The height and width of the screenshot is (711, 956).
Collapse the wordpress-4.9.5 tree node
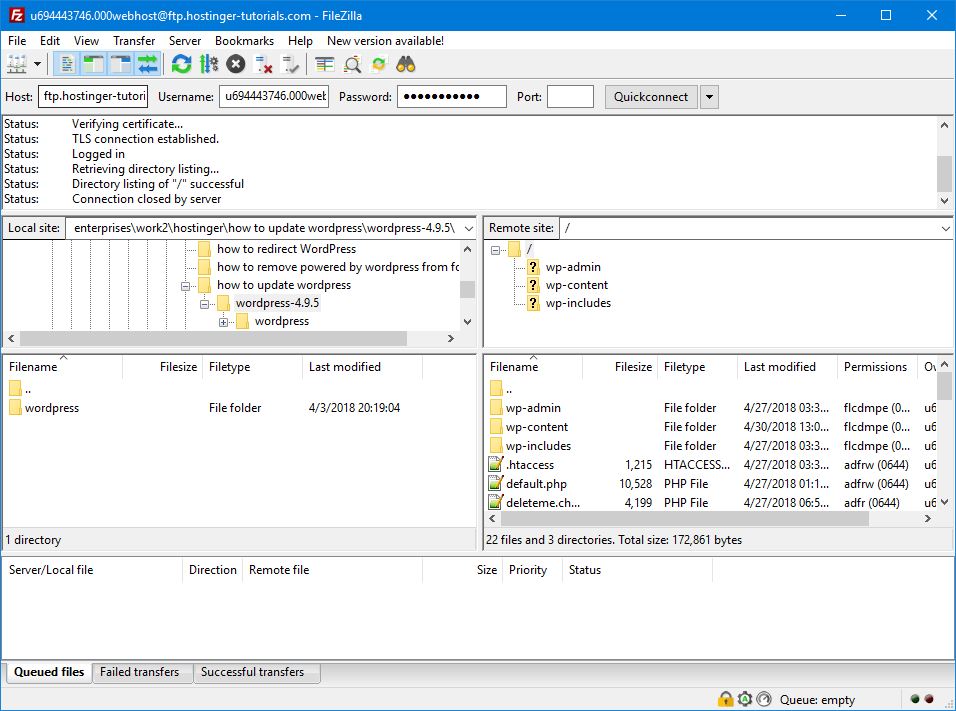coord(204,303)
